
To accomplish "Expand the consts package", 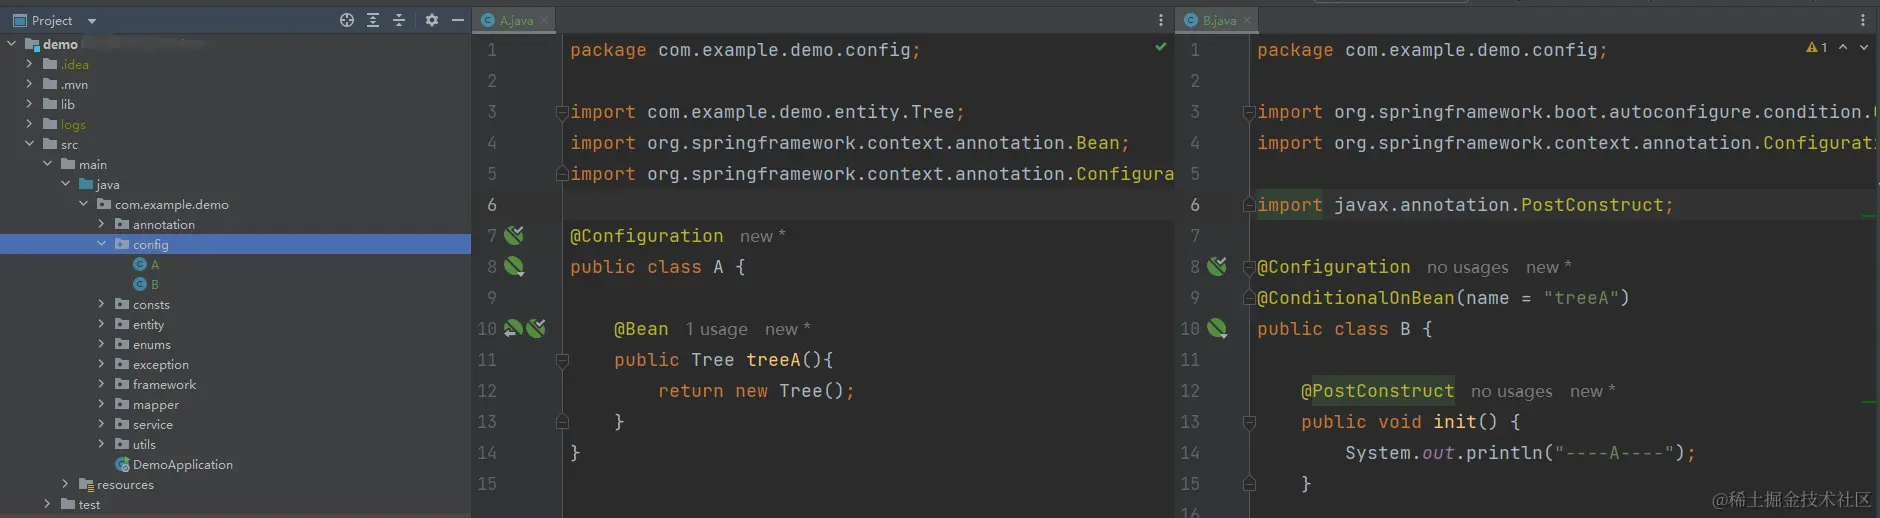I will coord(102,304).
